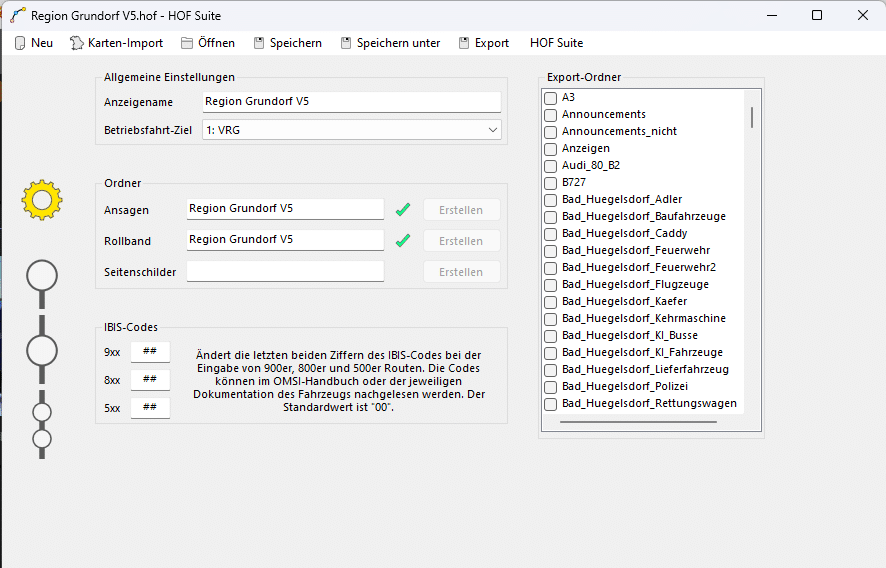Enable the Announcements export folder checkbox
Screen dimensions: 886x568
(550, 115)
